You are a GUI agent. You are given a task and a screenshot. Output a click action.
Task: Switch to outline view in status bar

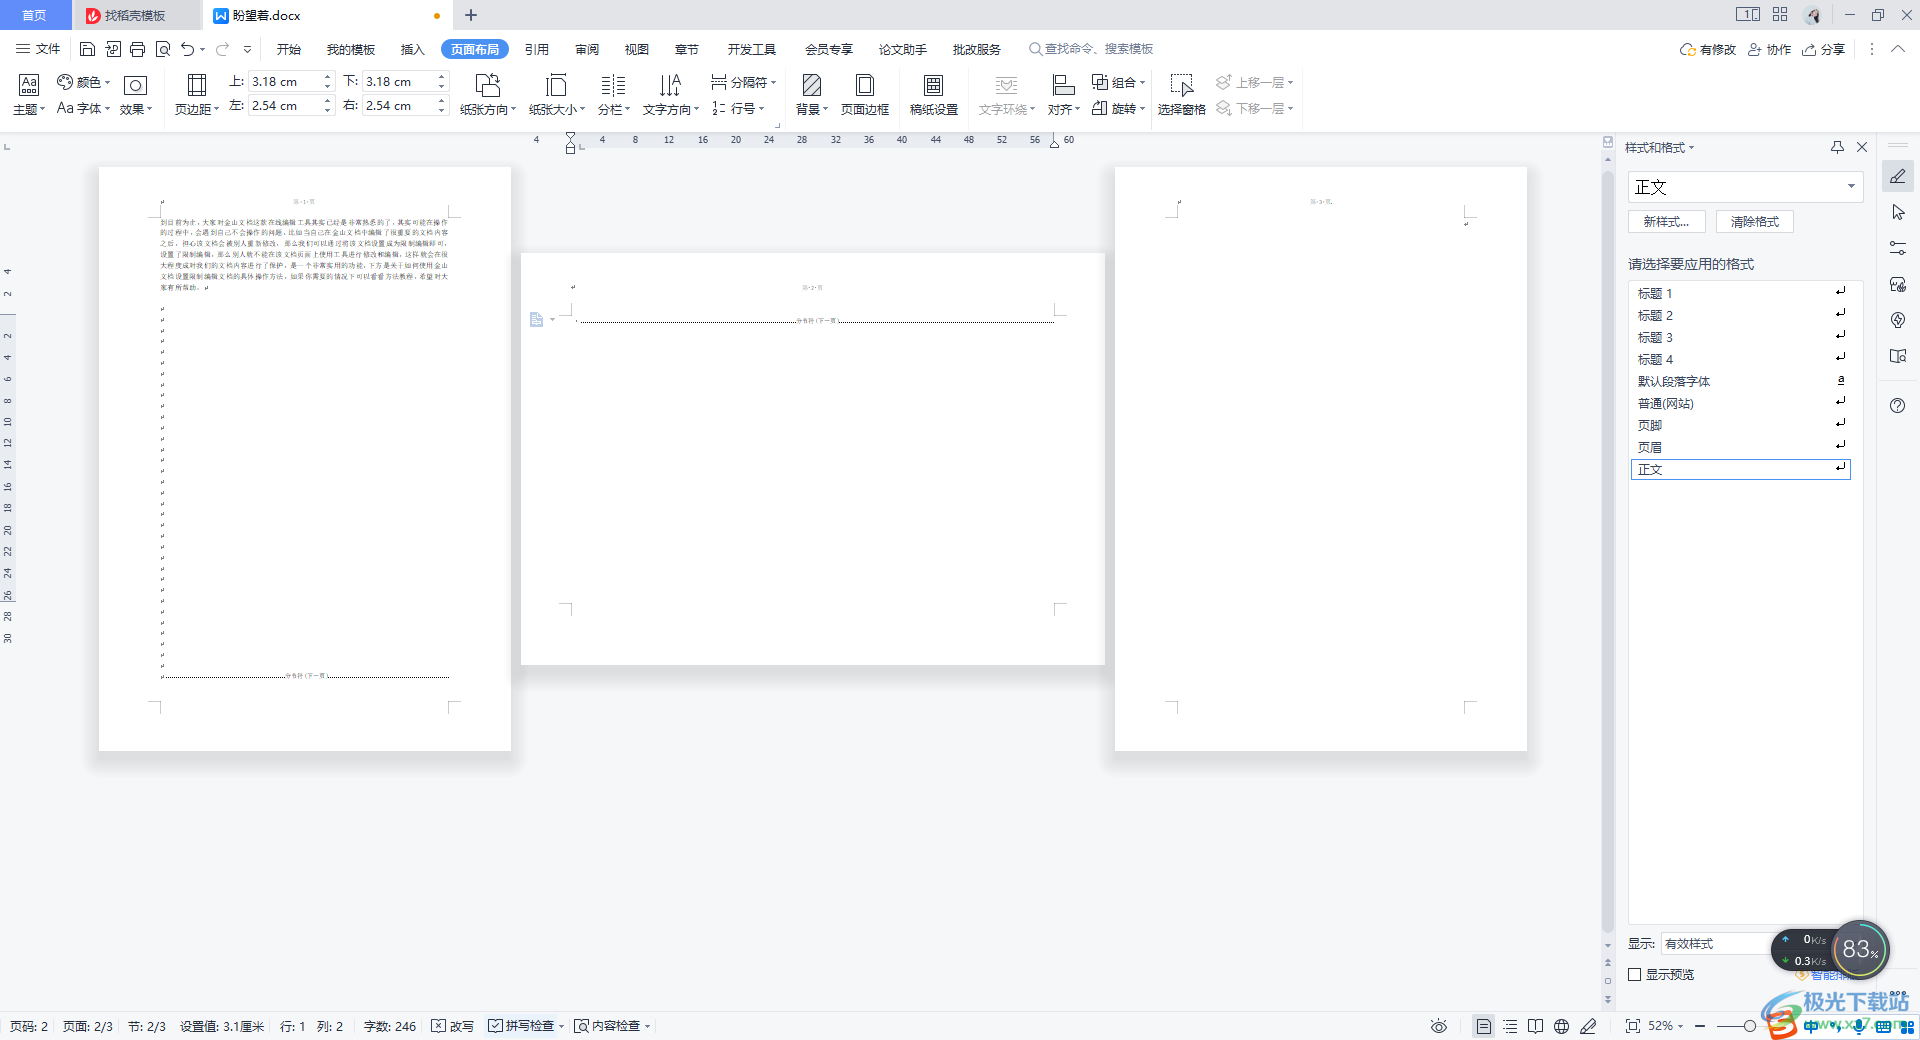click(x=1510, y=1026)
